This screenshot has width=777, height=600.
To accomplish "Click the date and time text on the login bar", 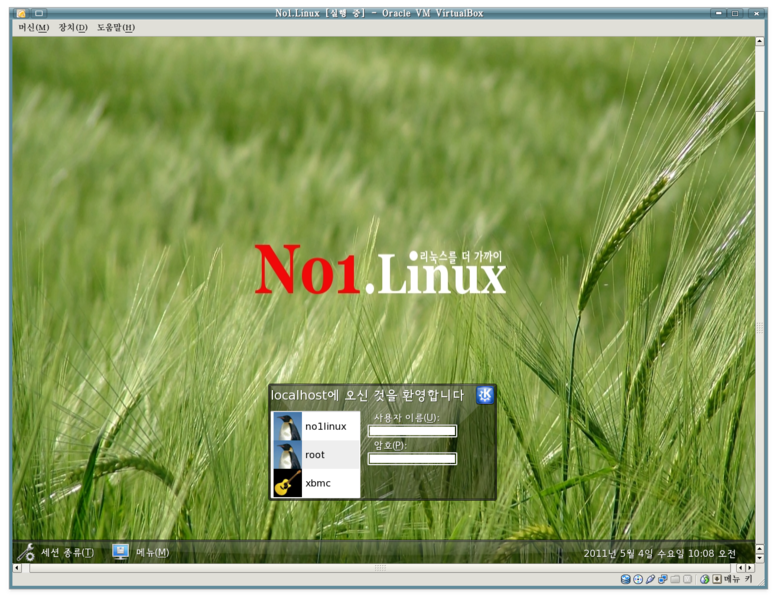I will 660,553.
